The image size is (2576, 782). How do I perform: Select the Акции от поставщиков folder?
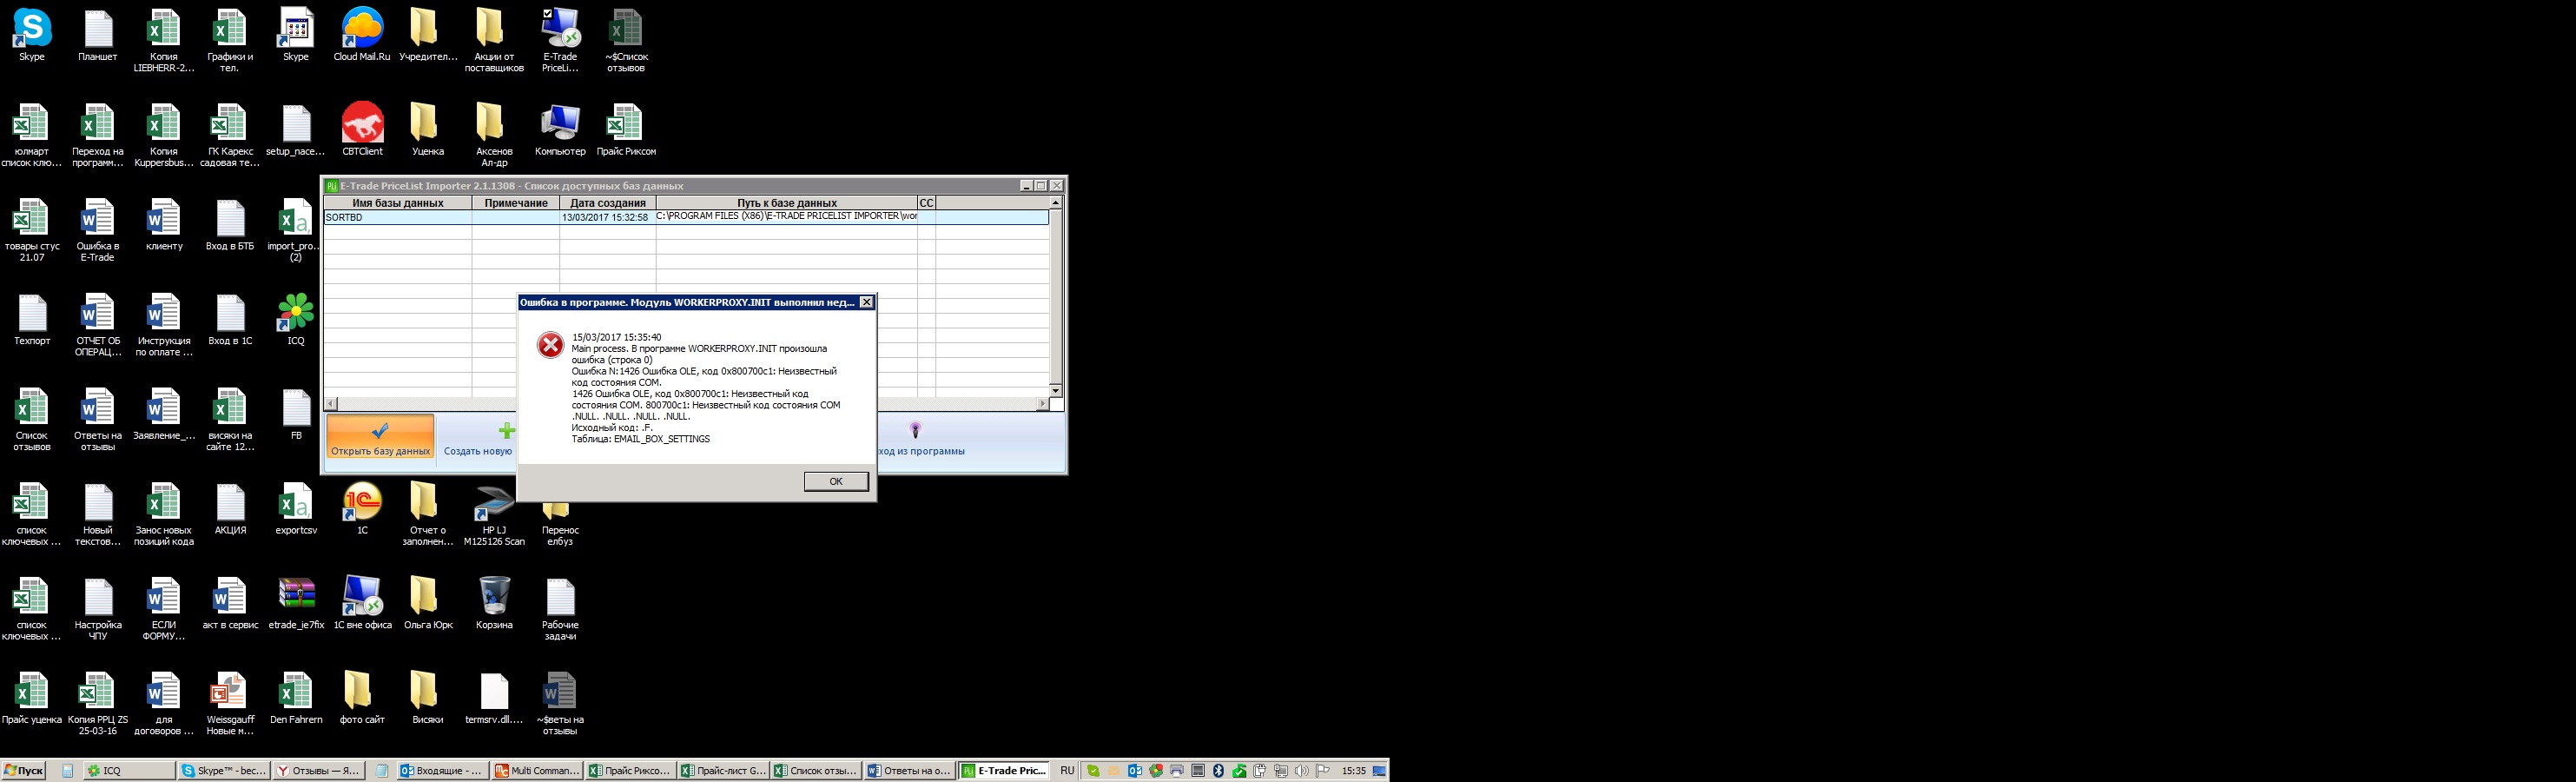click(x=494, y=41)
